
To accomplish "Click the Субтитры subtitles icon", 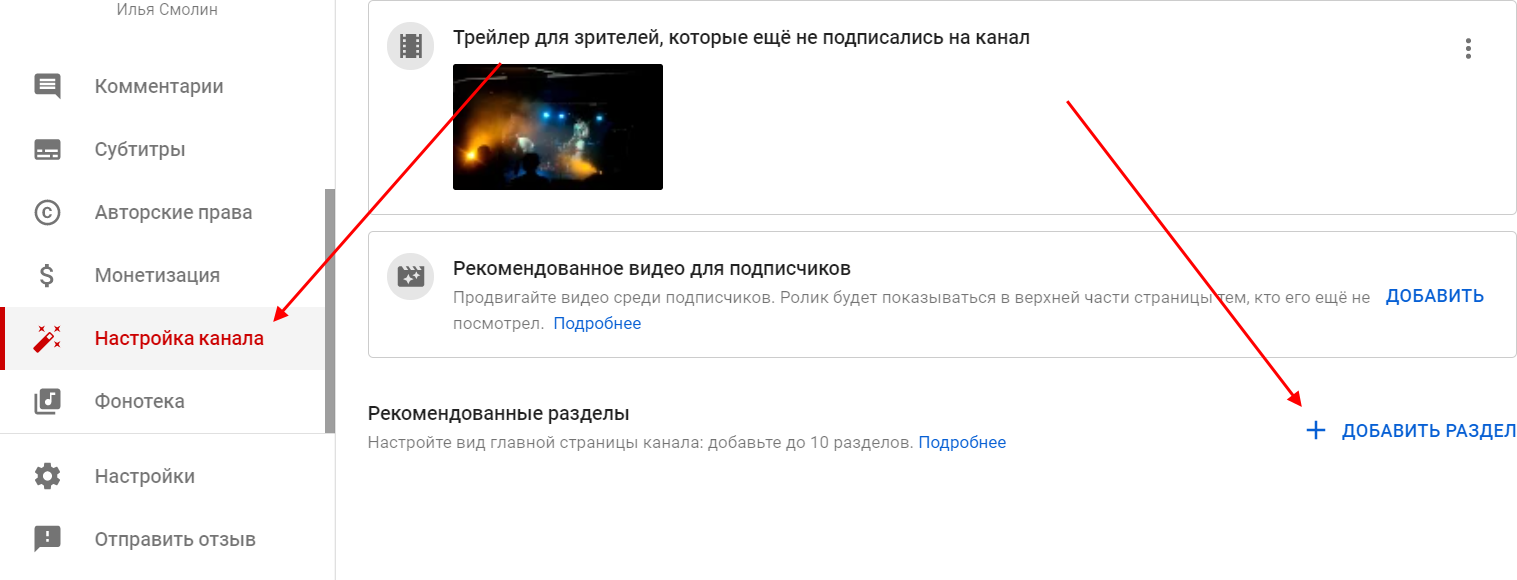I will [x=47, y=150].
